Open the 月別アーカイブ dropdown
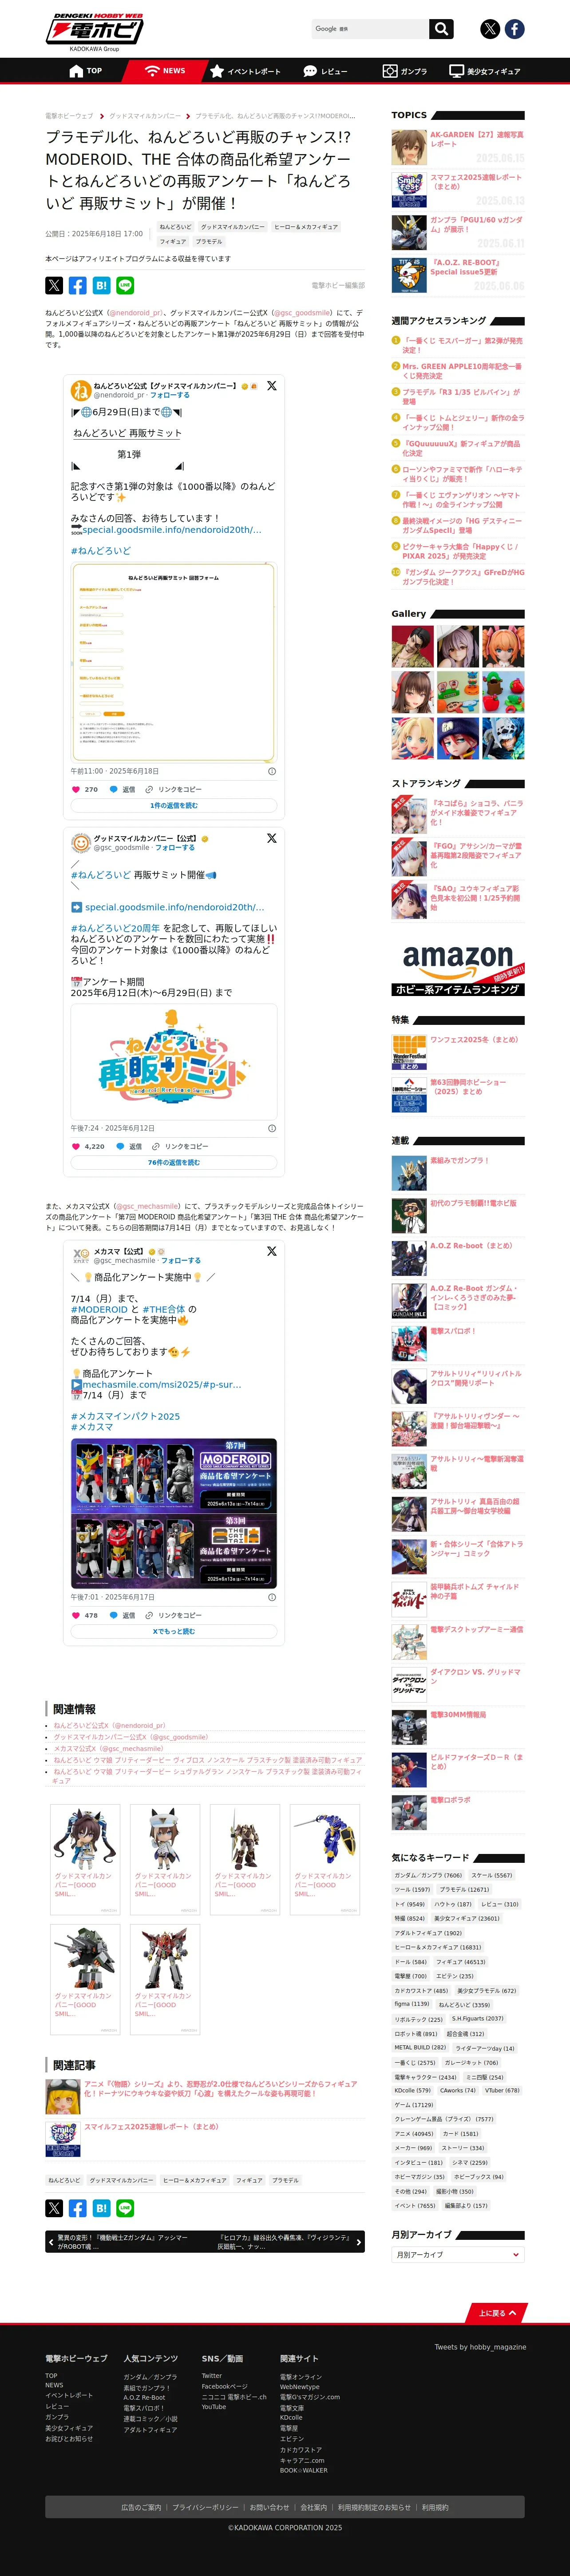570x2576 pixels. pos(458,2254)
